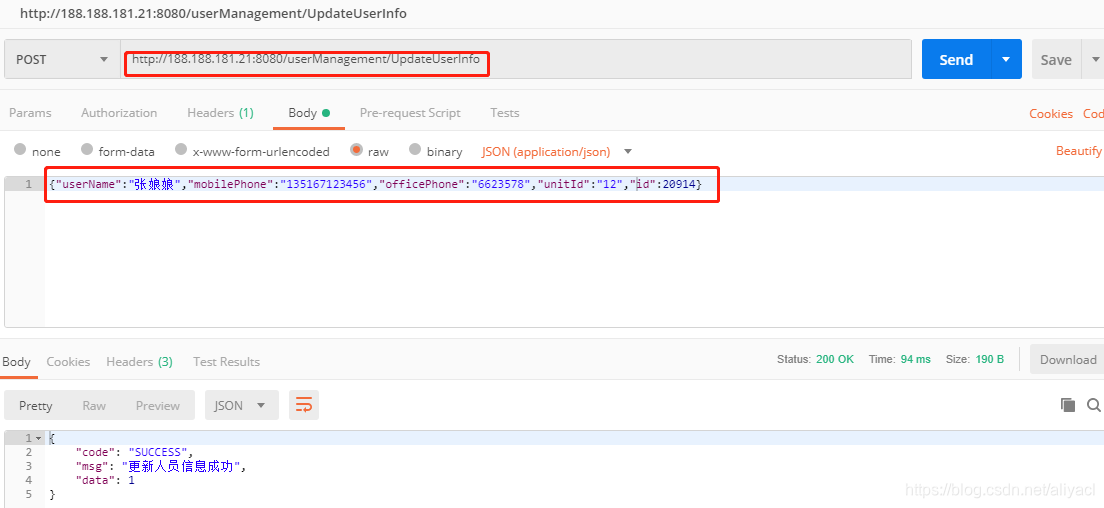Click the Time 94 ms value
Image resolution: width=1104 pixels, height=508 pixels.
915,359
